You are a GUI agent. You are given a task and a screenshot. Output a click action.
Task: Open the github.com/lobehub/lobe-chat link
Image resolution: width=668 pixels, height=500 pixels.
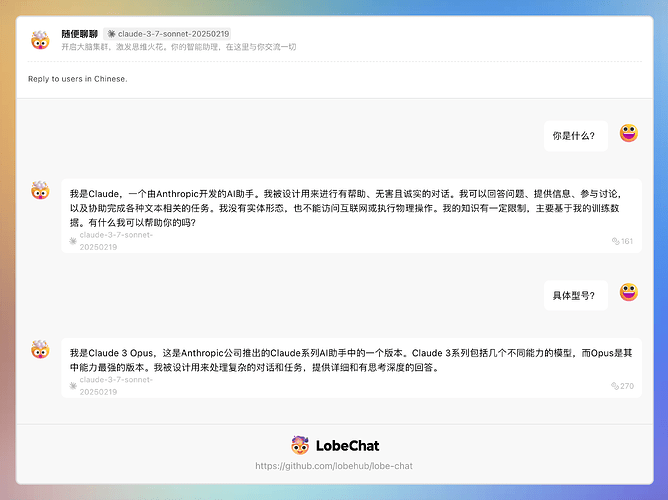tap(334, 466)
